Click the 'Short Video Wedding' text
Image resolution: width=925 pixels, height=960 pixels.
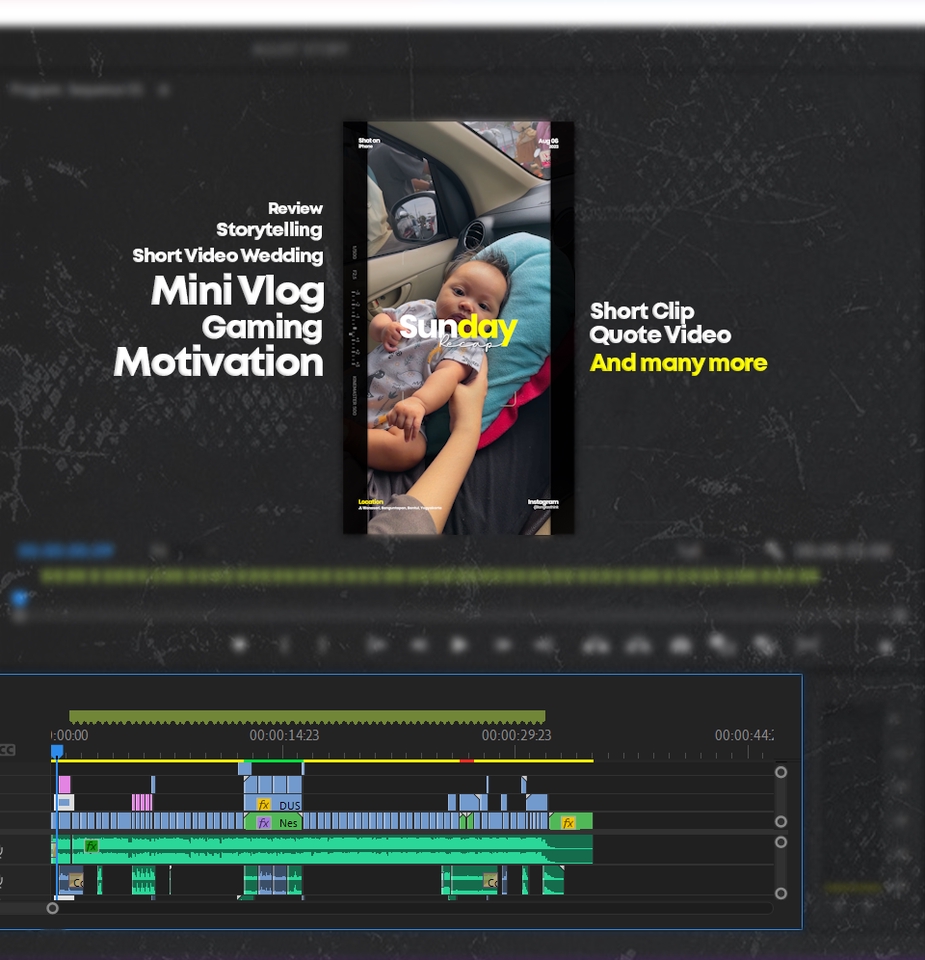click(x=228, y=255)
